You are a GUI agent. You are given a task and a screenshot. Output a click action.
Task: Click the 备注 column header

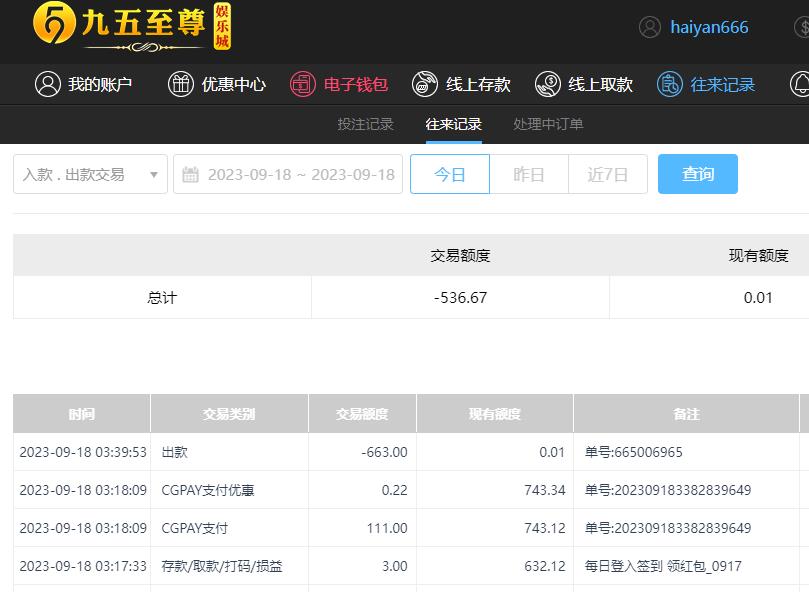(x=686, y=414)
